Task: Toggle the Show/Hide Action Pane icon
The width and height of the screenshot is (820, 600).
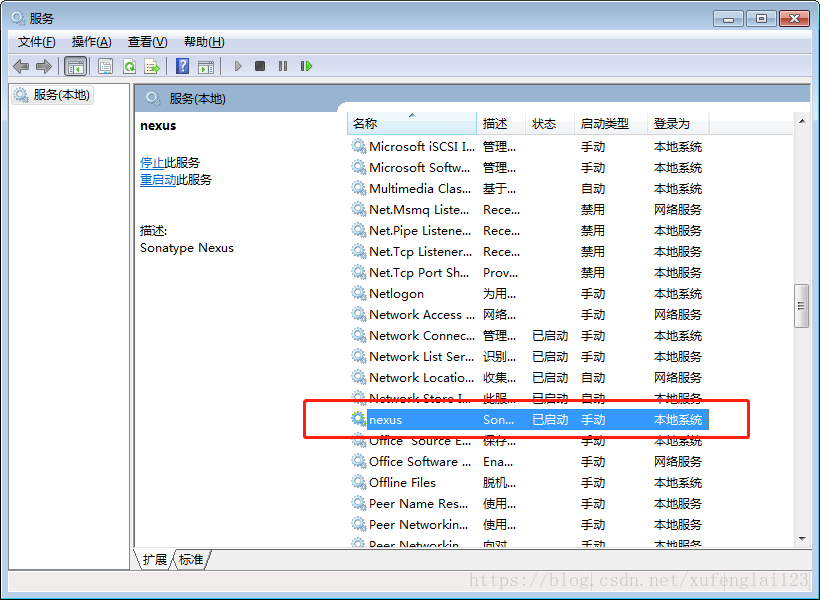Action: coord(206,66)
